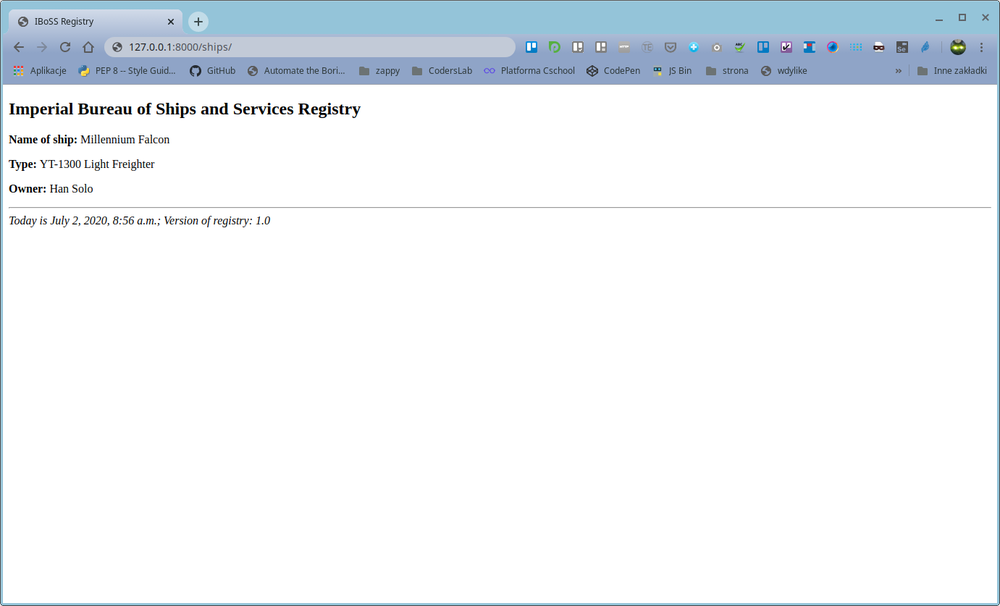Show hidden bookmarks with double chevron

898,71
